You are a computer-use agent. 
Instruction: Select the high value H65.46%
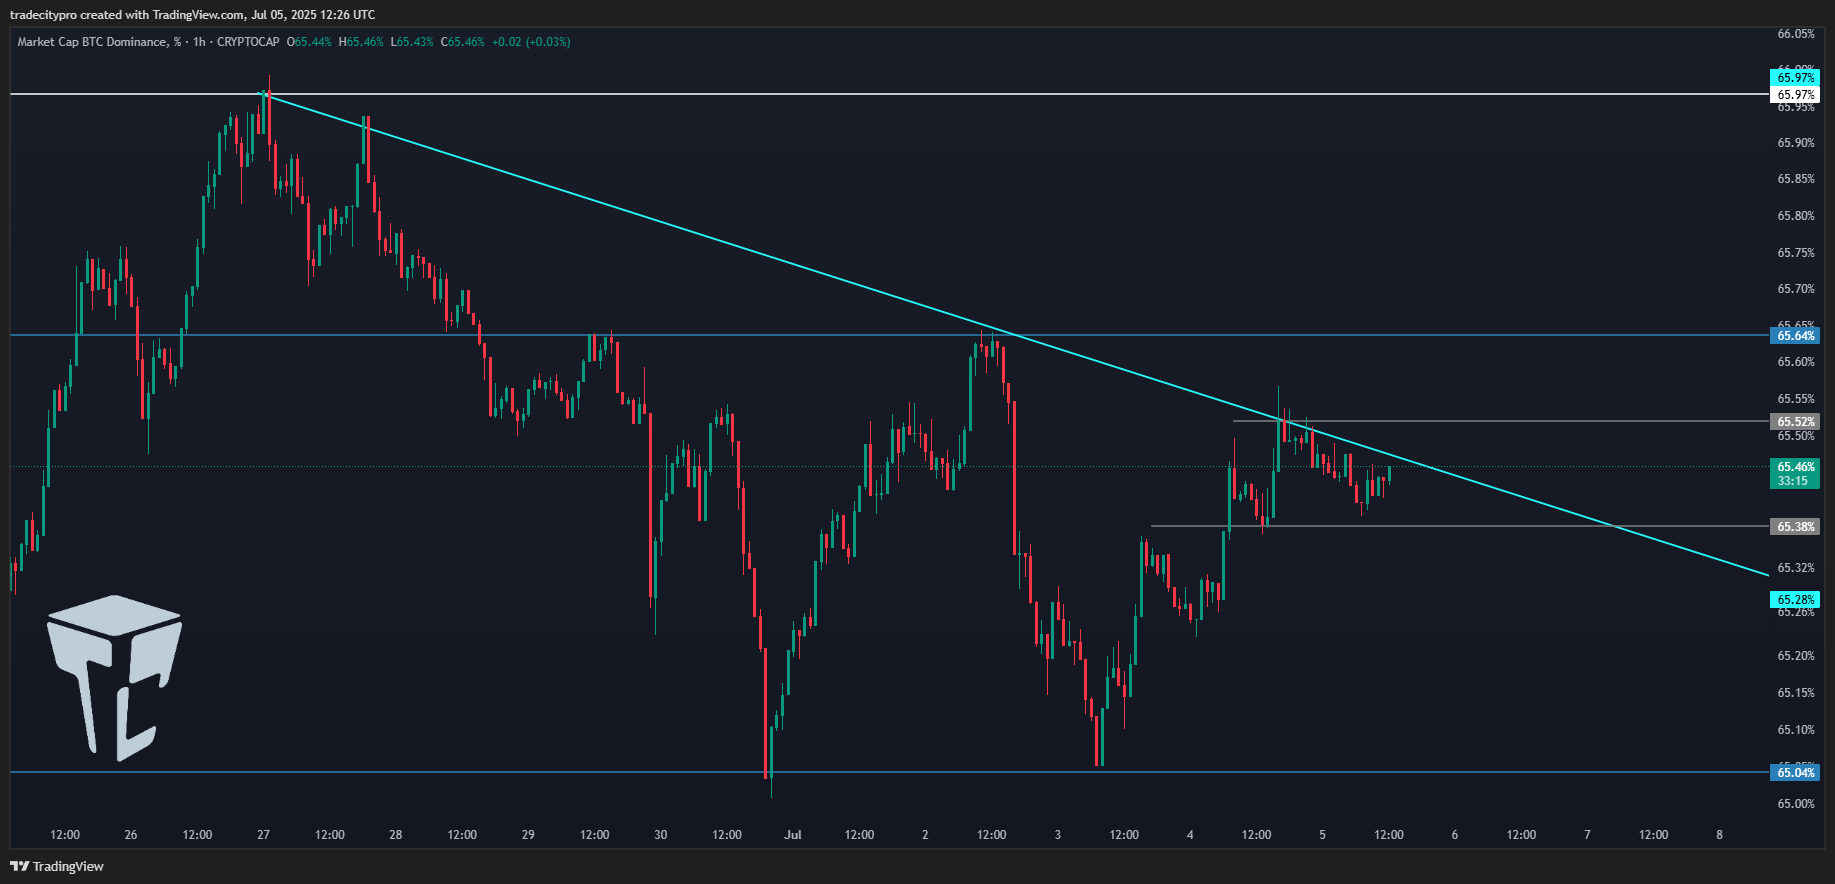click(361, 42)
